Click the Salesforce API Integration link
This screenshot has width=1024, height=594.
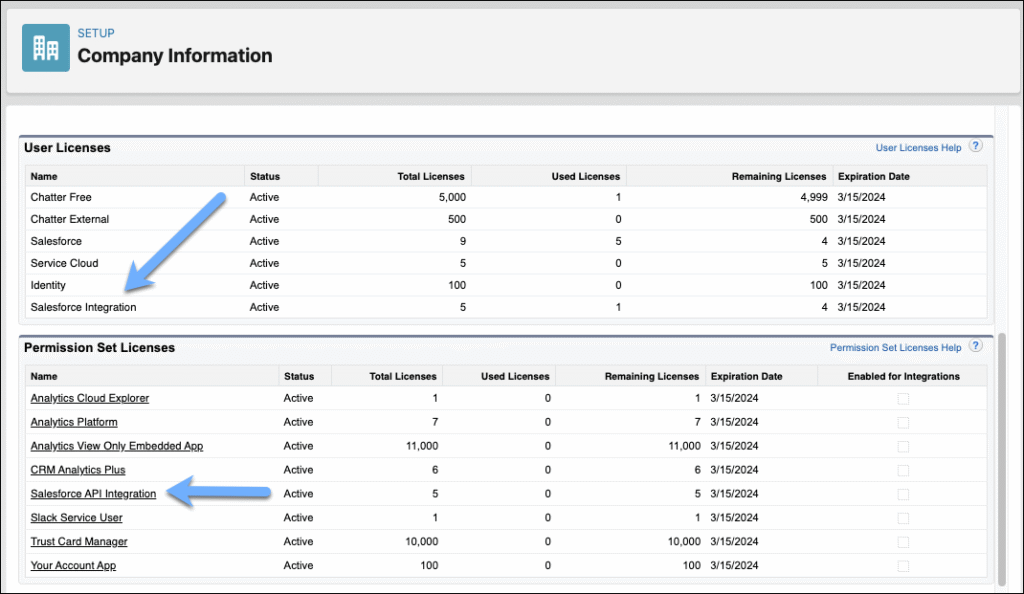click(x=93, y=494)
